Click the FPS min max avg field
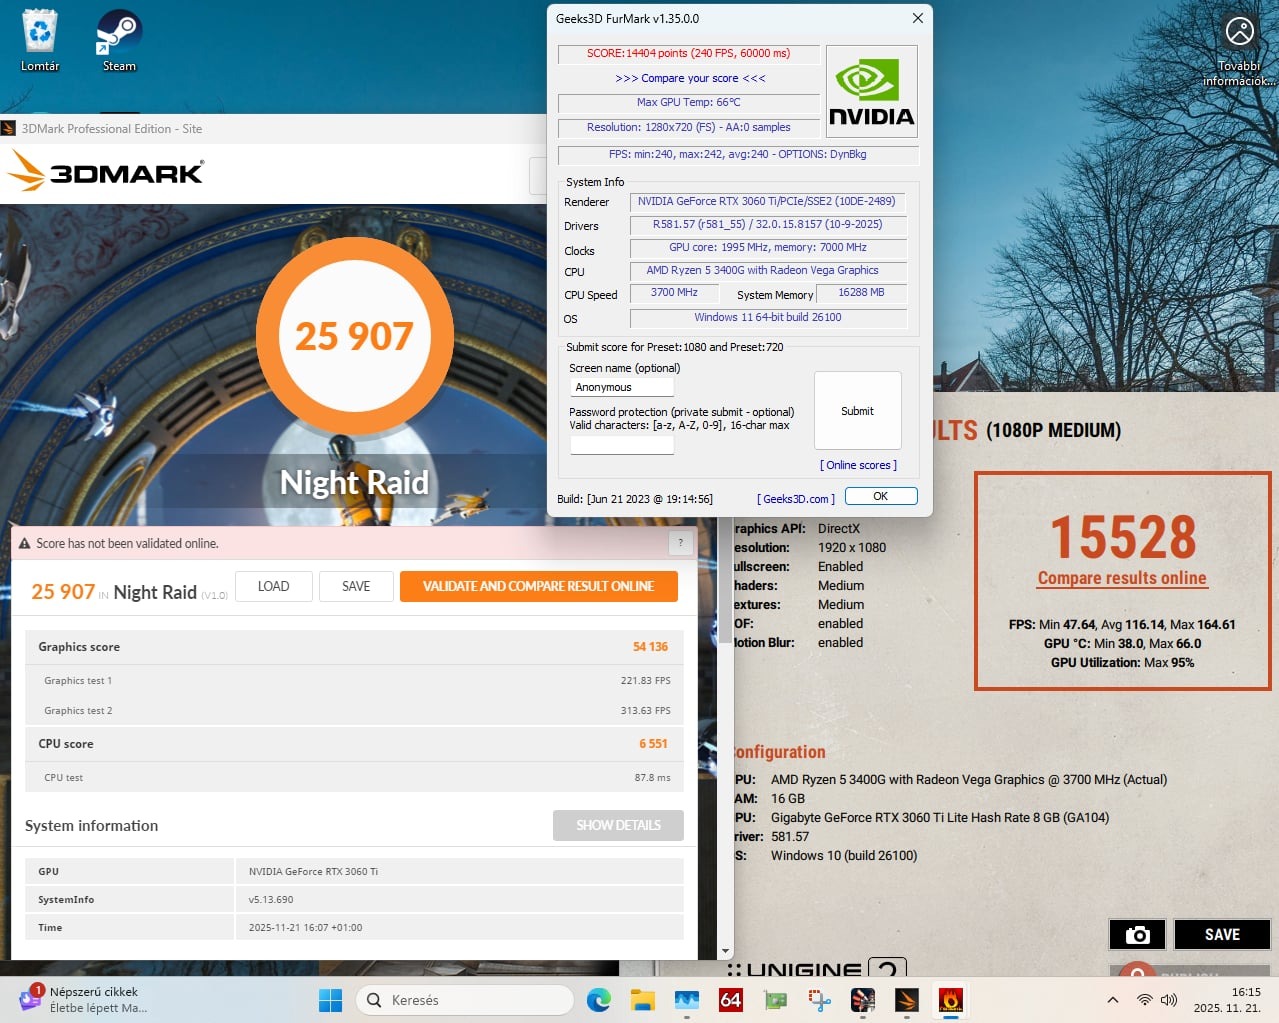1279x1023 pixels. 738,154
